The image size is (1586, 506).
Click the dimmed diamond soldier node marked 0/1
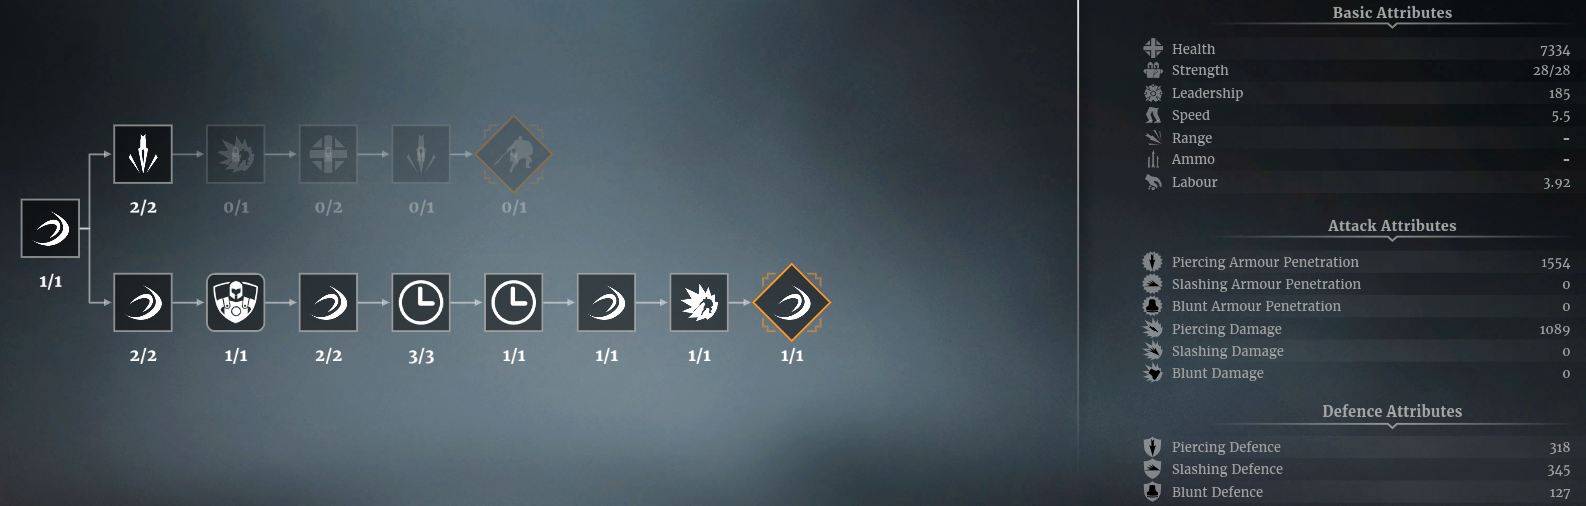coord(514,154)
